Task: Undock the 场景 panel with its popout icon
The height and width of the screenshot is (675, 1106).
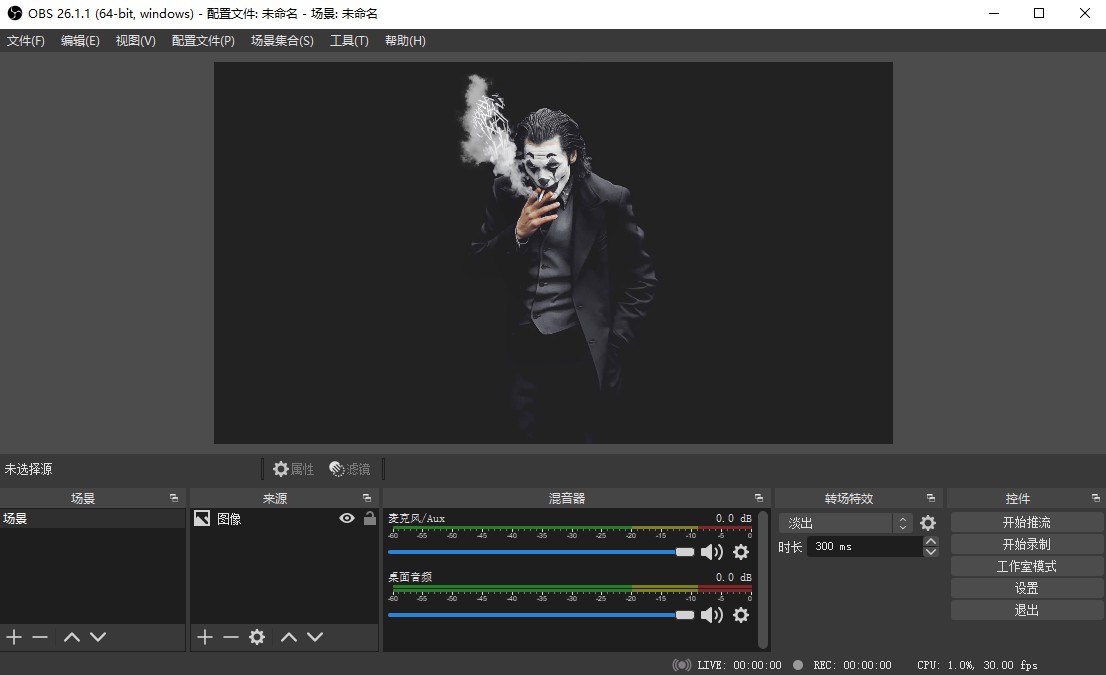Action: [174, 498]
